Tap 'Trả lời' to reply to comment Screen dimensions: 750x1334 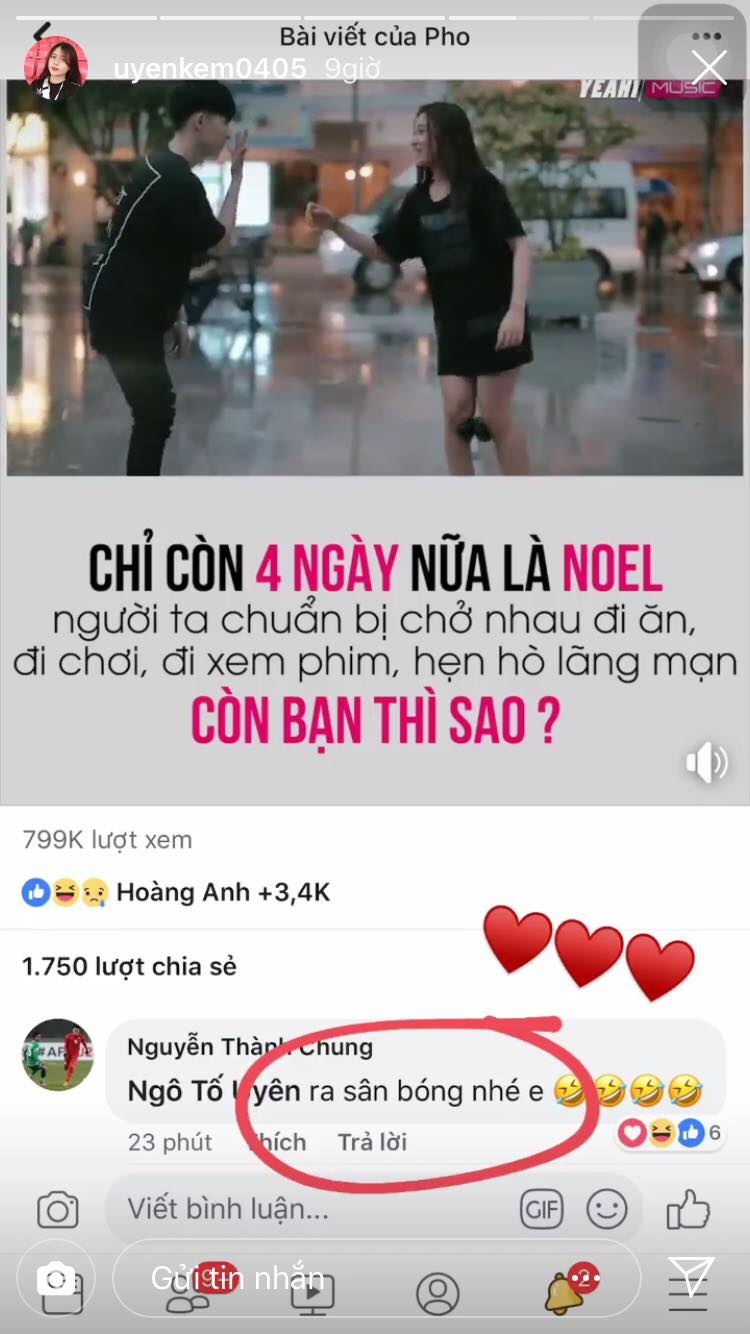372,1142
